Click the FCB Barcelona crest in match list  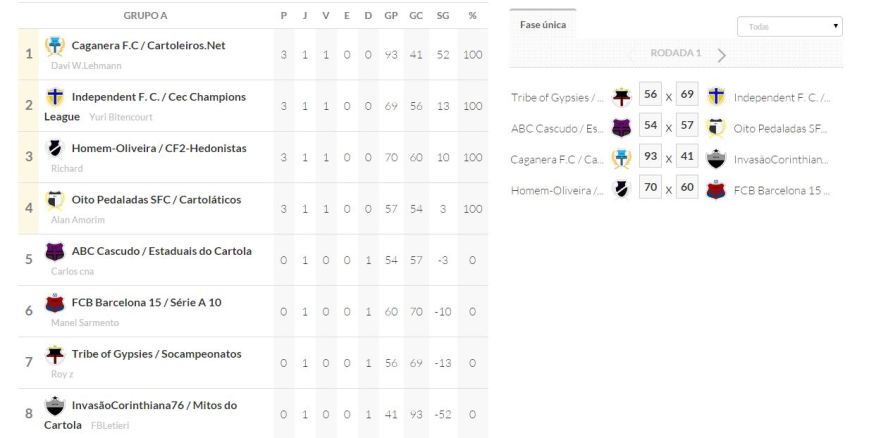(x=715, y=190)
